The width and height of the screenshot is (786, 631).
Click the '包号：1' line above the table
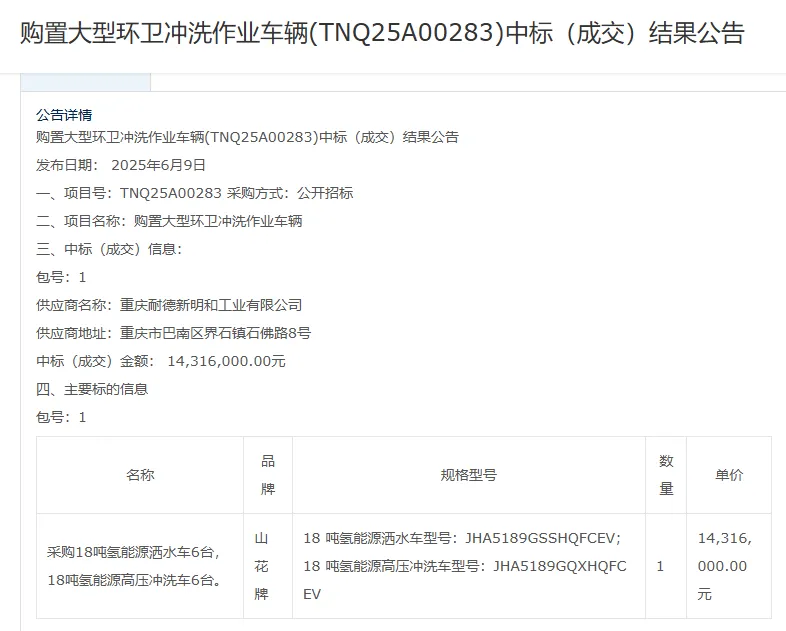point(61,417)
